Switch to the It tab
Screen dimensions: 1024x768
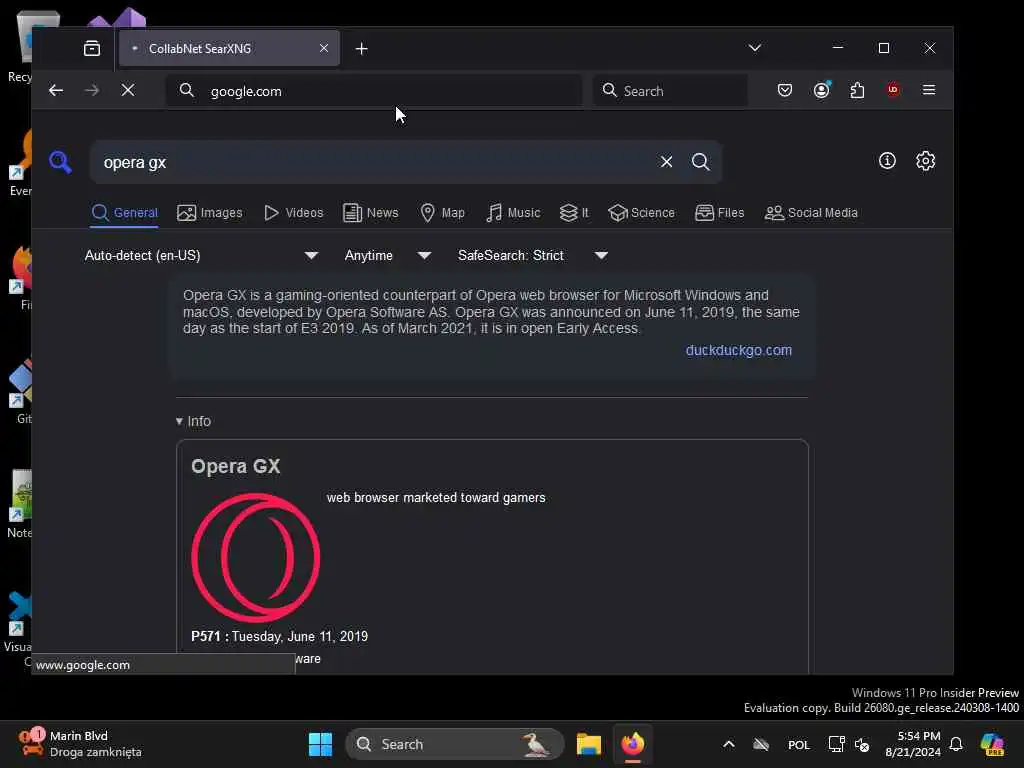(x=574, y=213)
